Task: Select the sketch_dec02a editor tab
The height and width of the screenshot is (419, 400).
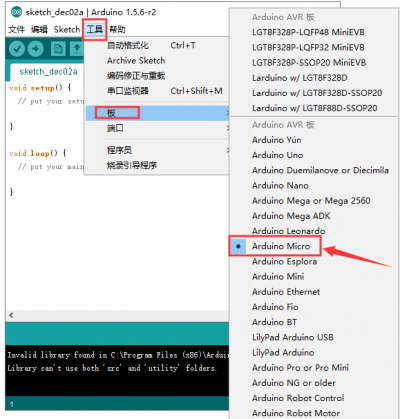Action: click(48, 72)
